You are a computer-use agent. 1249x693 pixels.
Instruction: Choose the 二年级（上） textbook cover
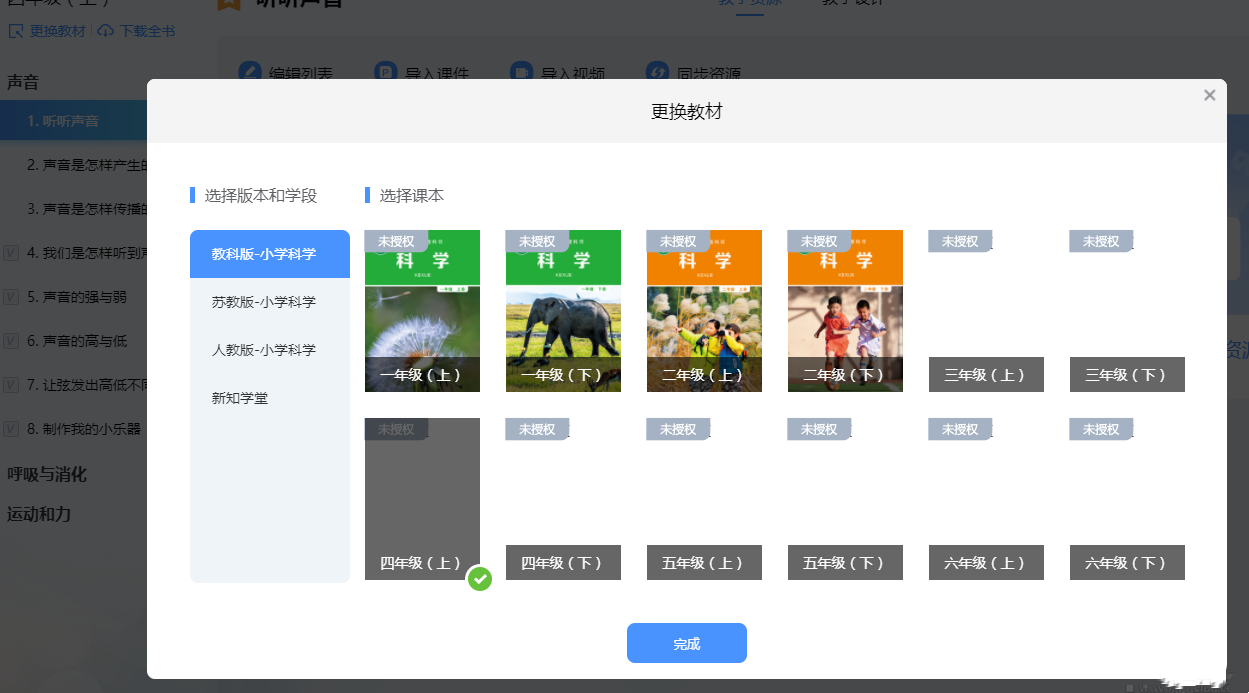tap(704, 311)
